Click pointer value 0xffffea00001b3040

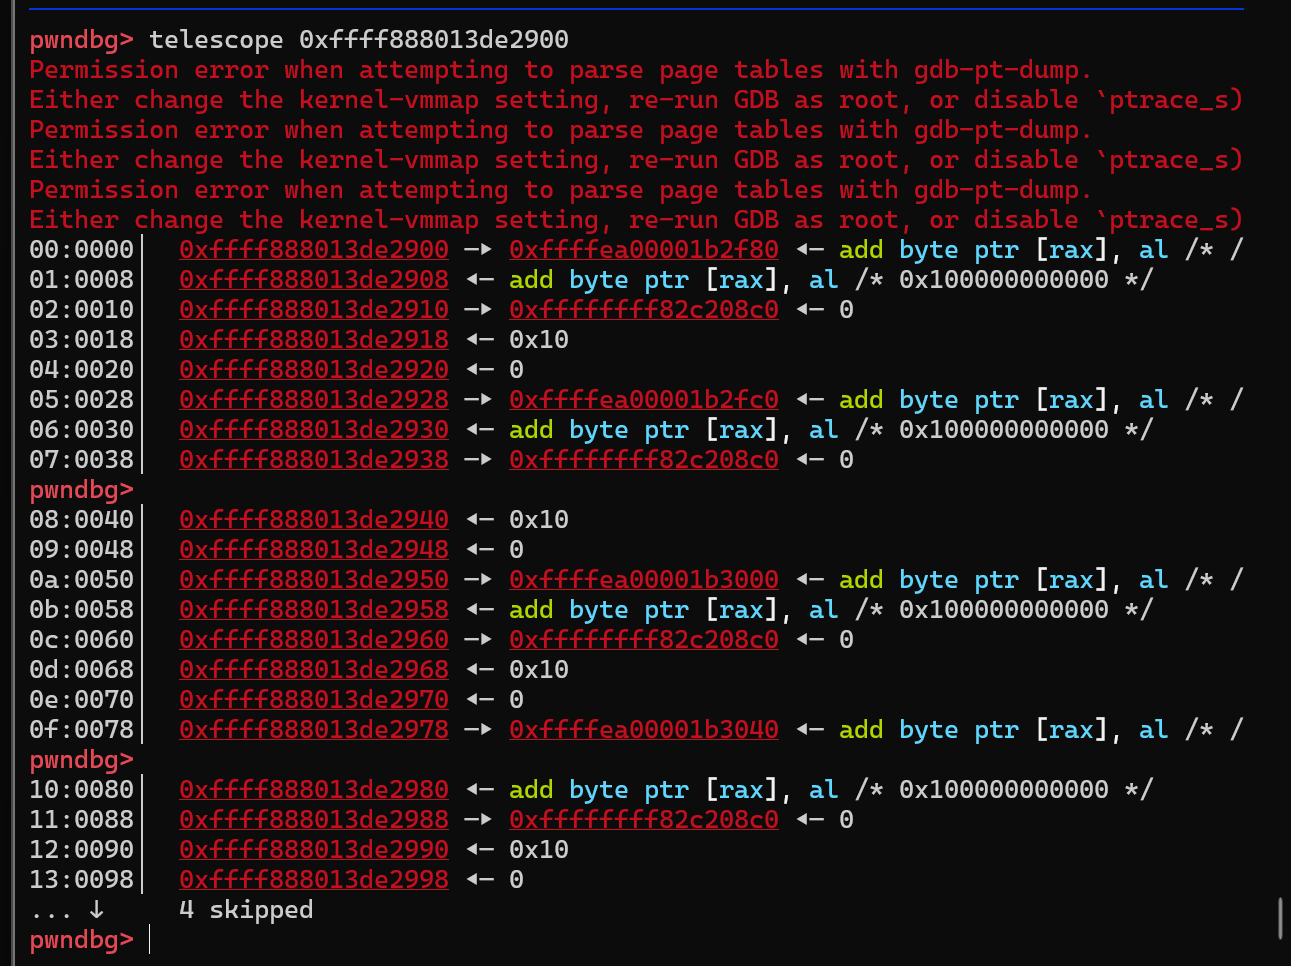tap(644, 730)
